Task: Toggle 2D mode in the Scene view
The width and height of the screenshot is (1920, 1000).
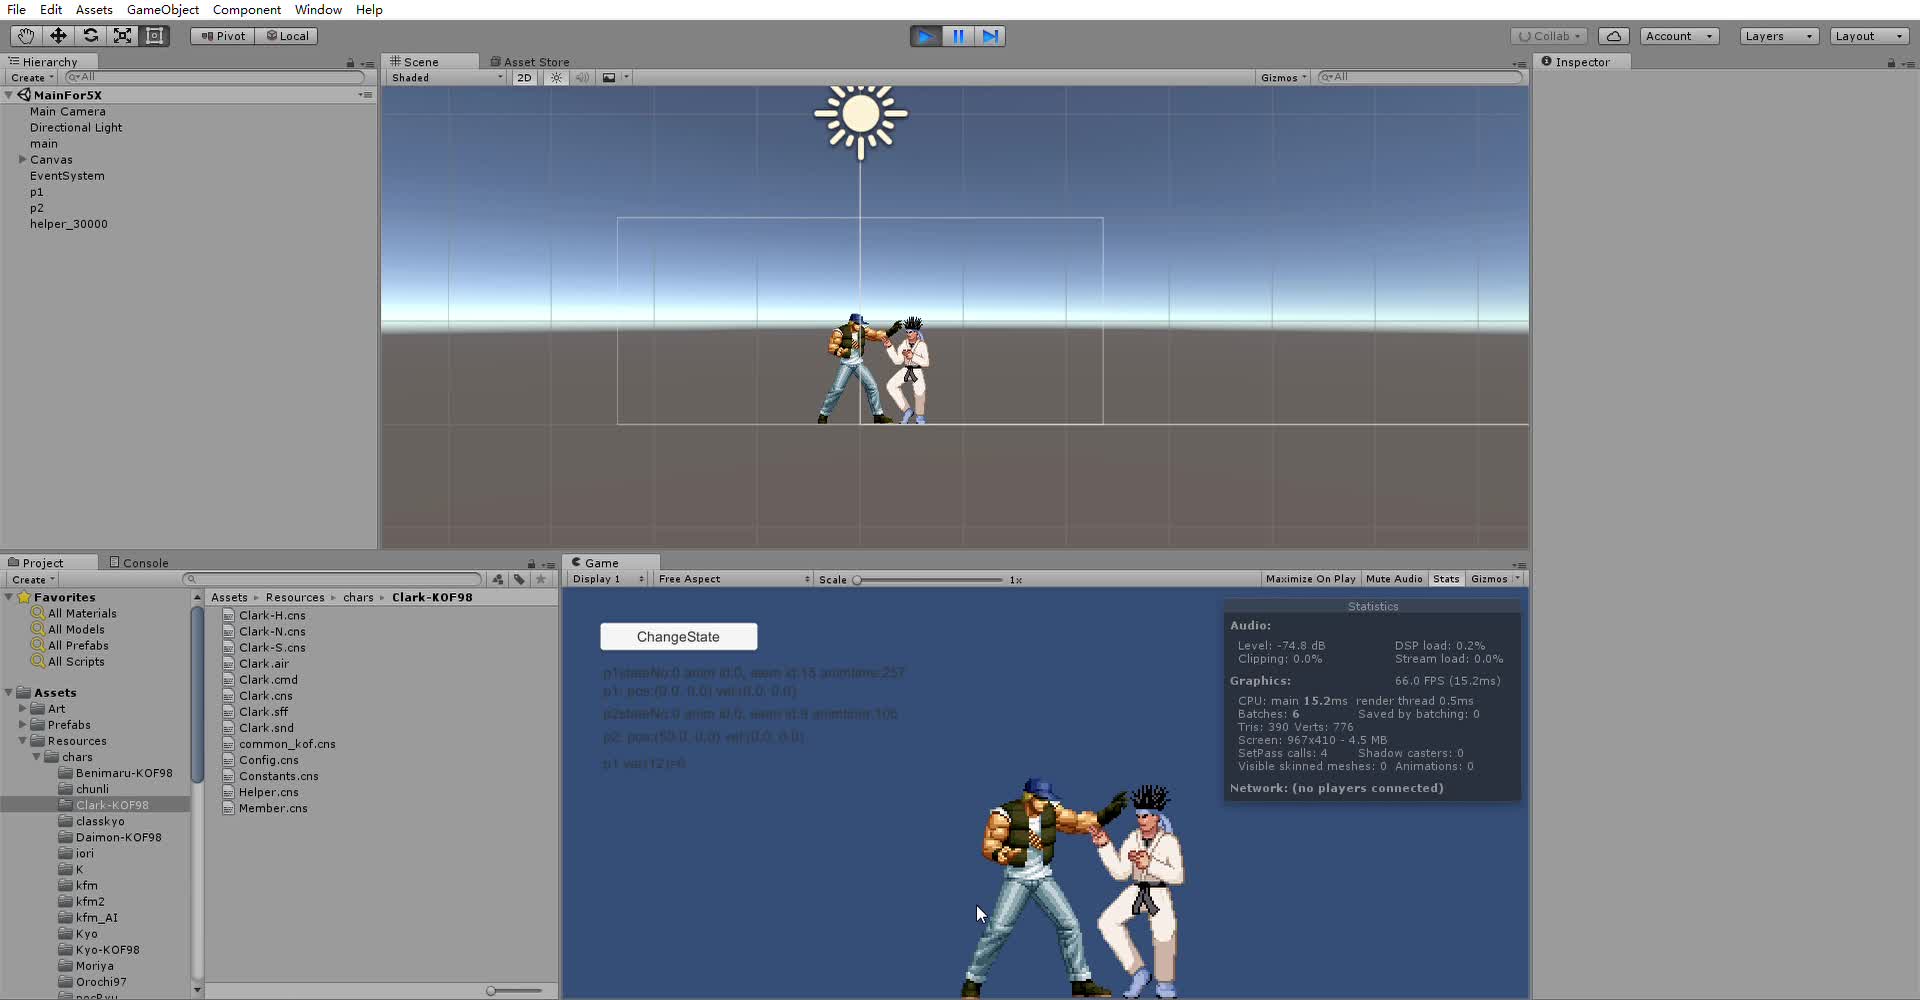Action: (524, 77)
